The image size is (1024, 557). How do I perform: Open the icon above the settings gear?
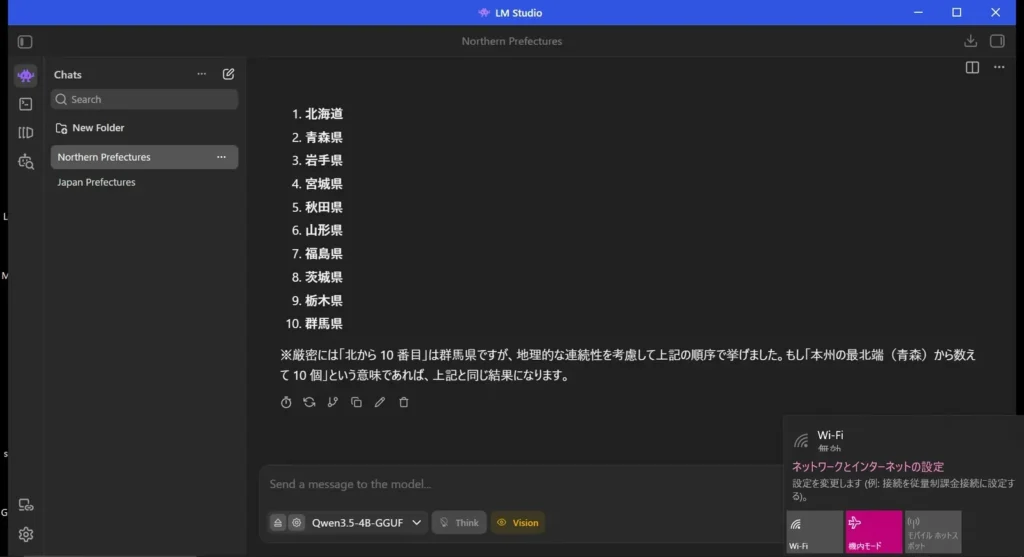click(25, 505)
